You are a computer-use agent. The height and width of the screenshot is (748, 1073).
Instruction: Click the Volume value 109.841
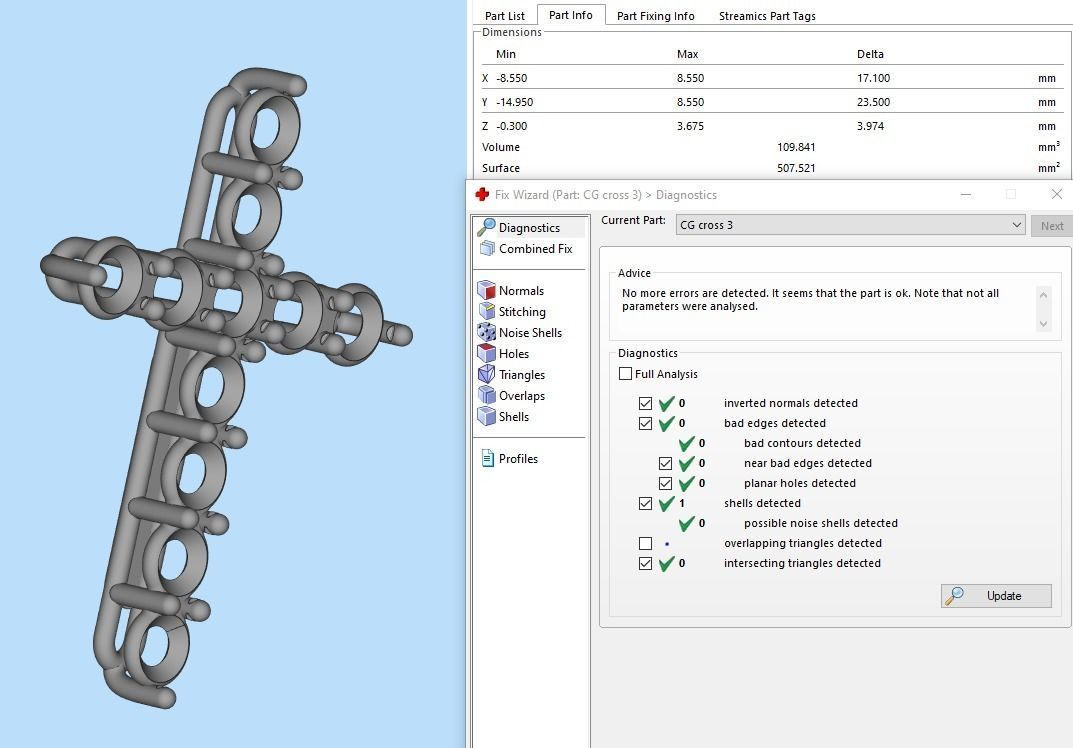(796, 147)
